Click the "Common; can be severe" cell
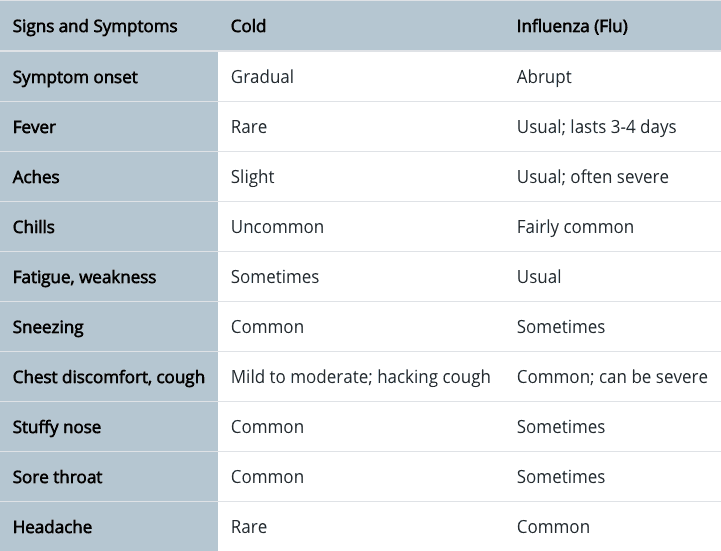The height and width of the screenshot is (551, 721). (x=612, y=377)
